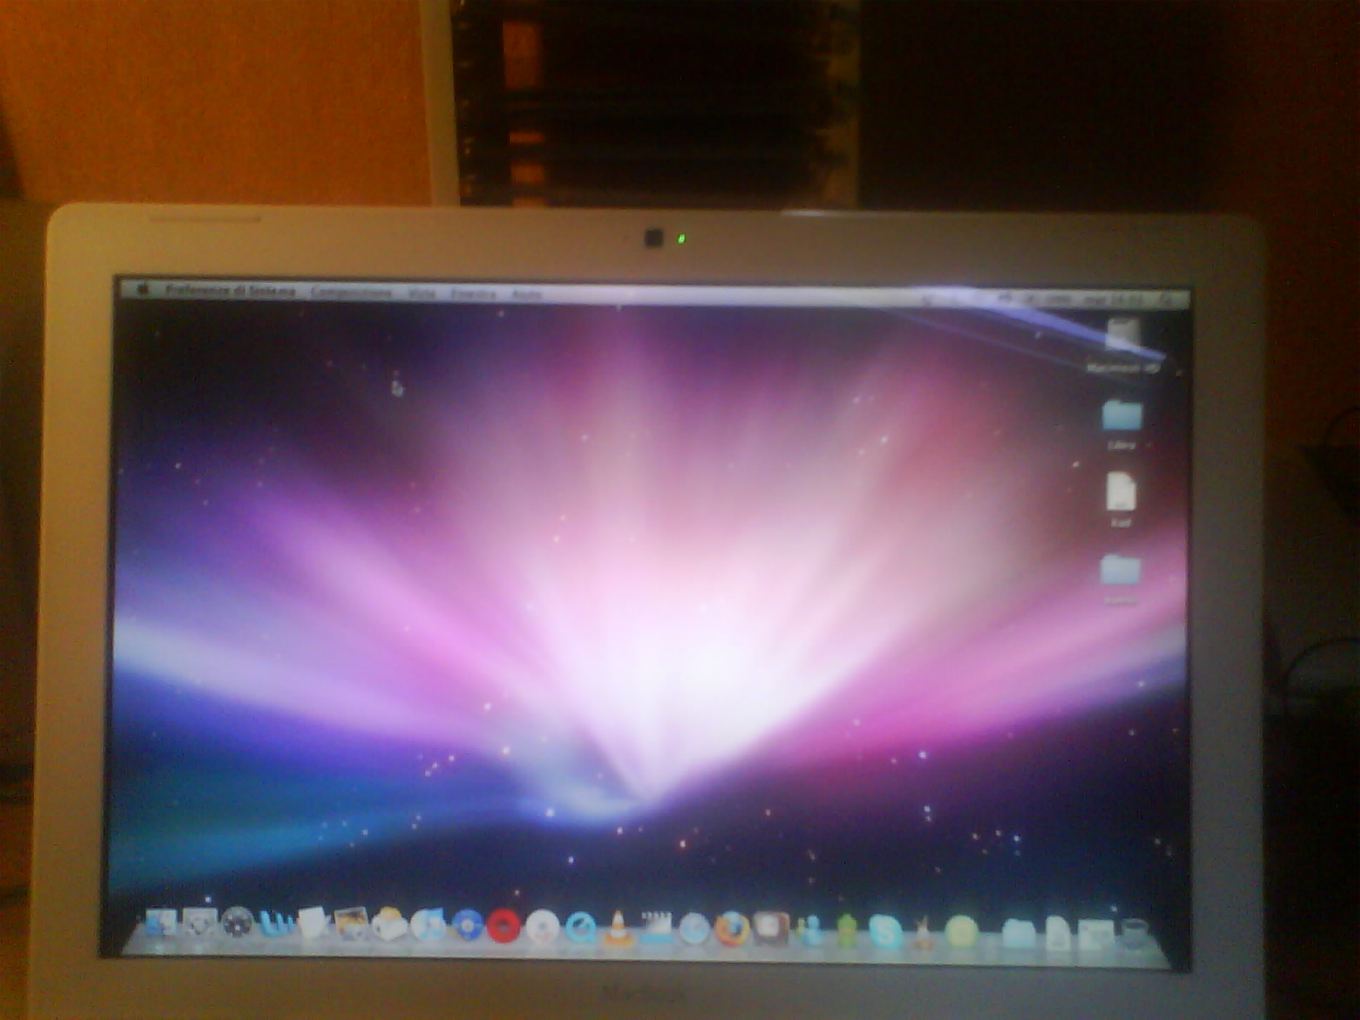Launch DVD Player from the Dock
Viewport: 1360px width, 1020px height.
[542, 927]
